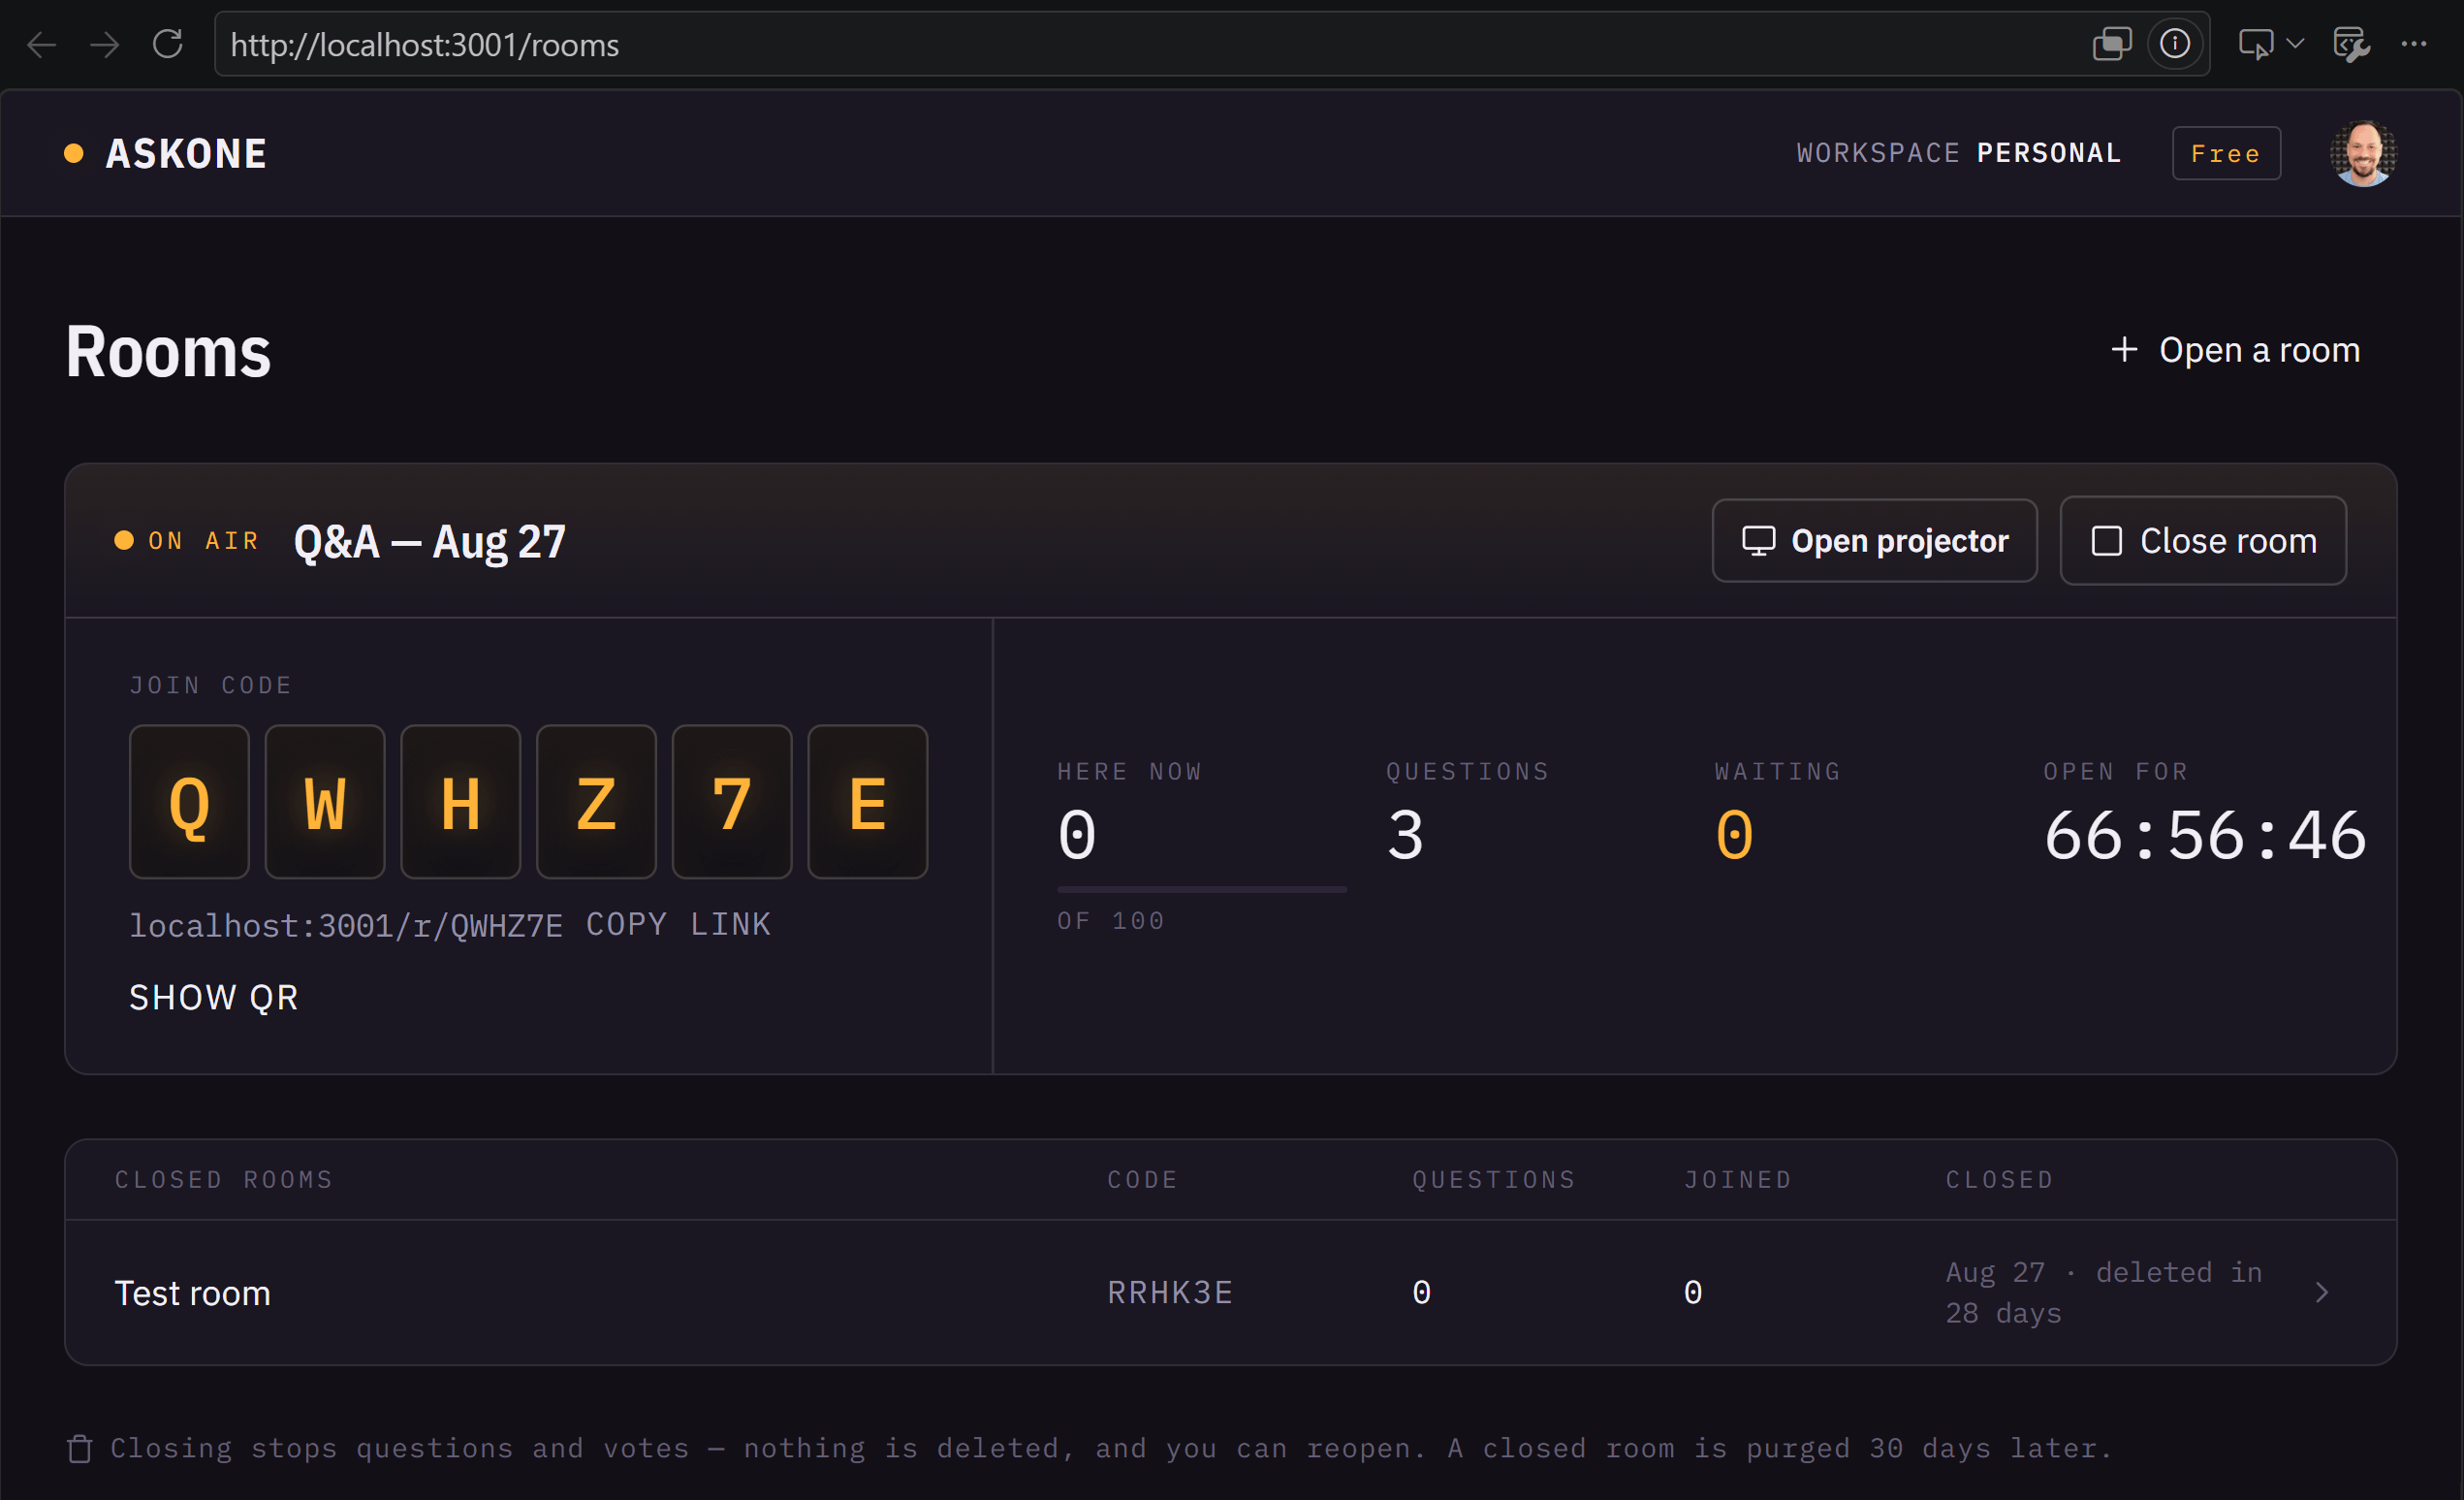Click the screen cast icon
Screen dimensions: 2464x1500
coord(2255,44)
